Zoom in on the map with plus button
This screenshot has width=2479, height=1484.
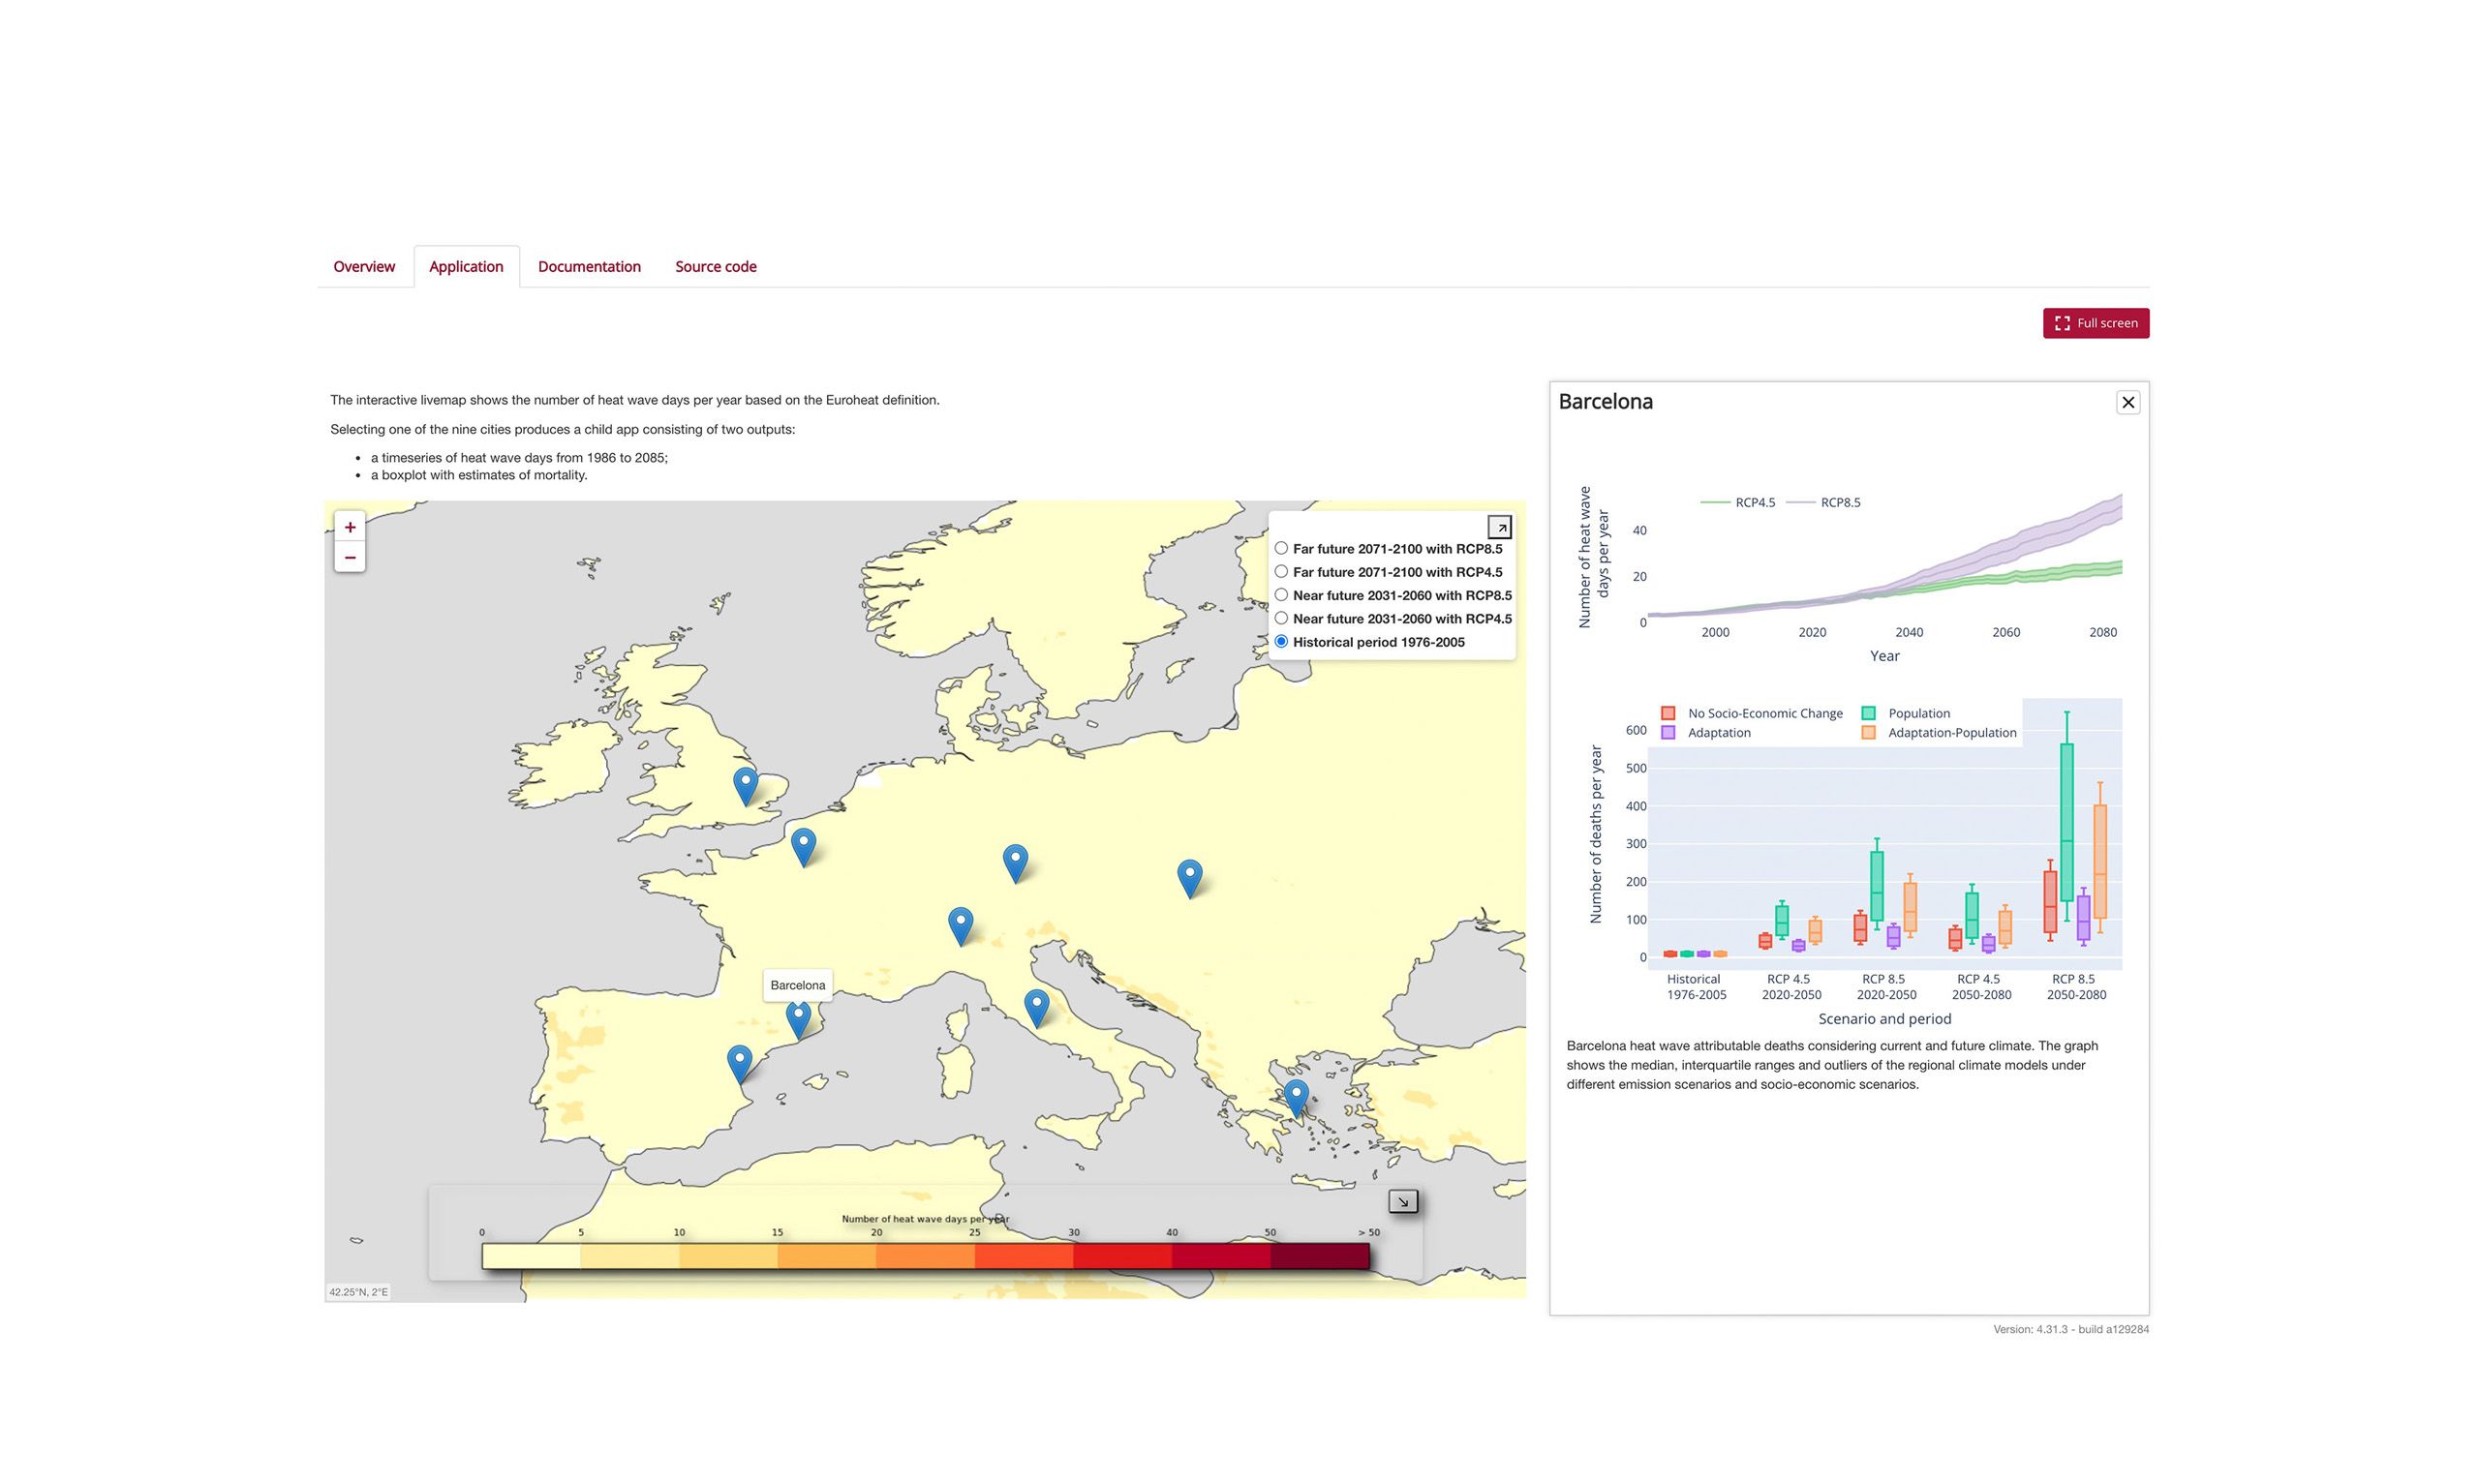(349, 527)
